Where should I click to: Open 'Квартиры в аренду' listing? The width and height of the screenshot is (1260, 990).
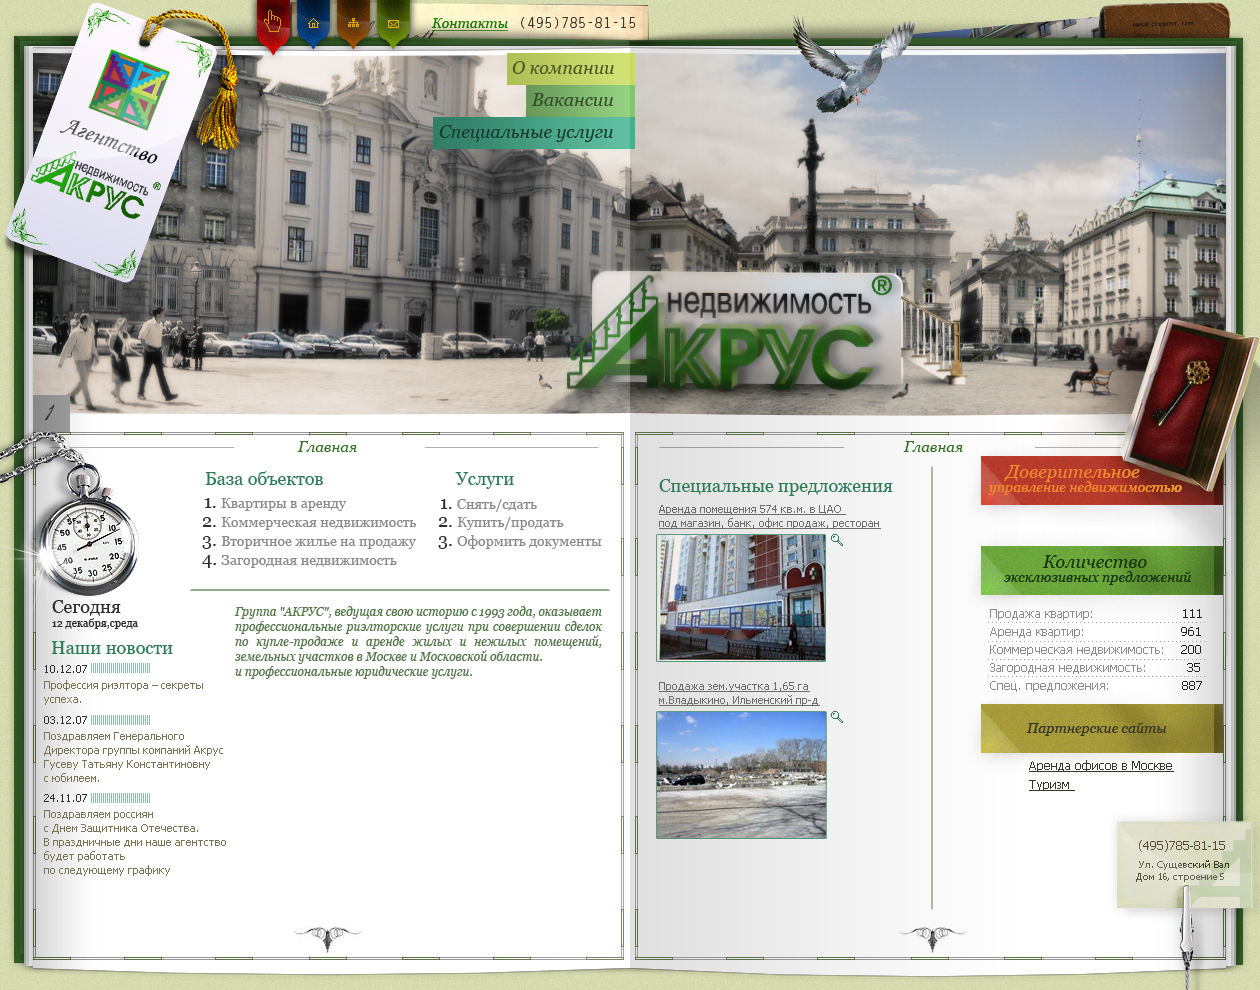coord(283,504)
